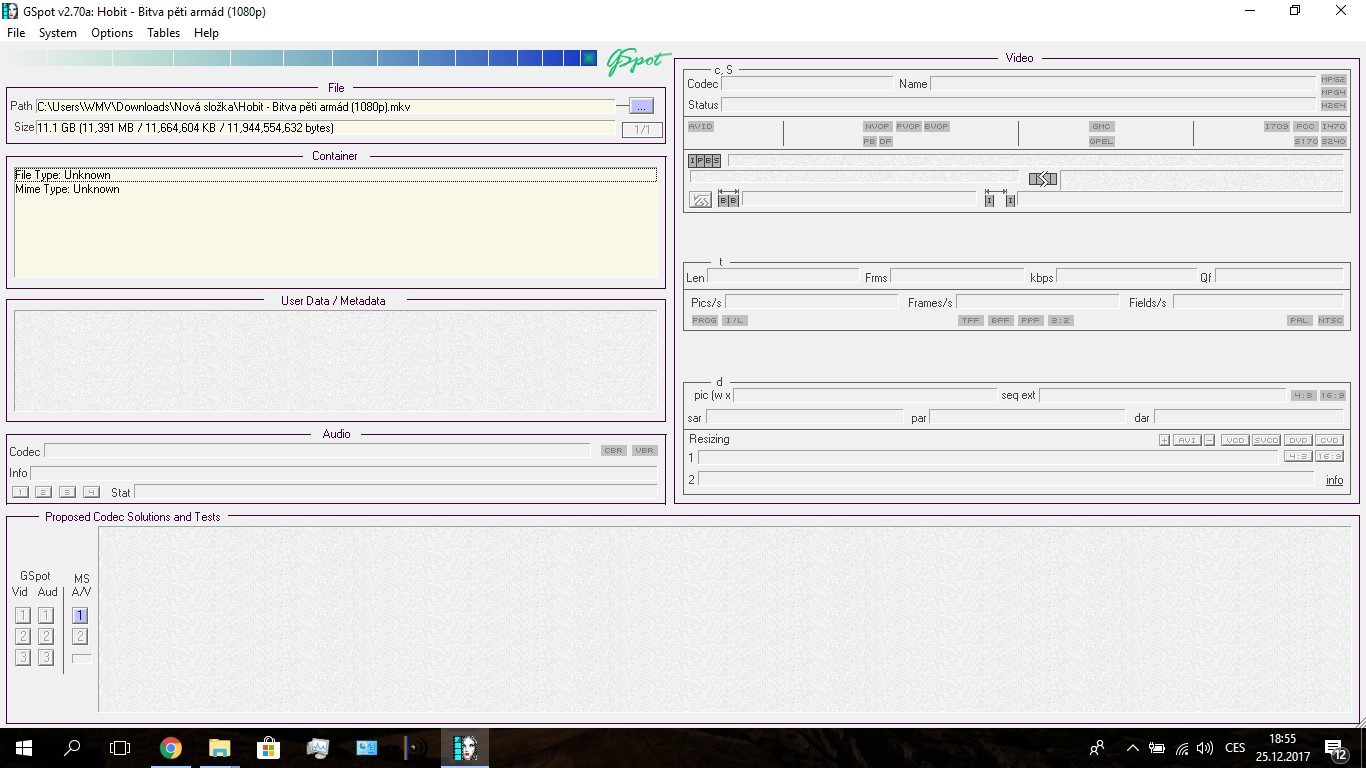Click the I/L interlace indicator badge
The height and width of the screenshot is (768, 1366).
tap(735, 320)
